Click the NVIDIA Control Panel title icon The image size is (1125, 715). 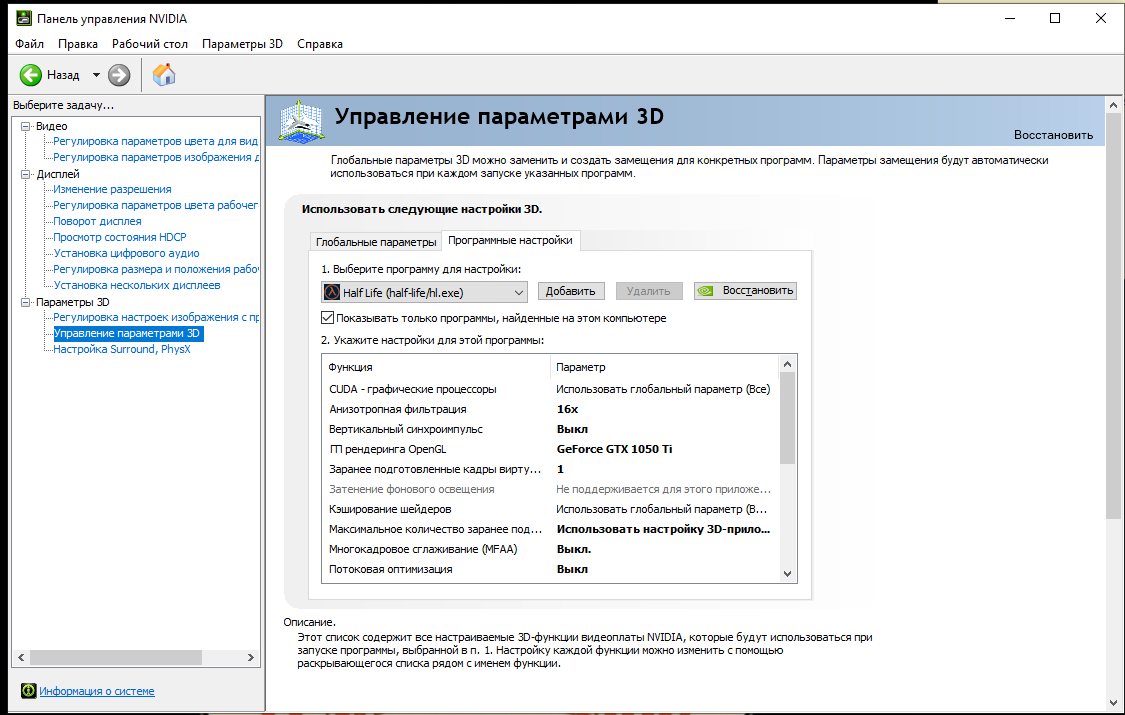click(24, 18)
